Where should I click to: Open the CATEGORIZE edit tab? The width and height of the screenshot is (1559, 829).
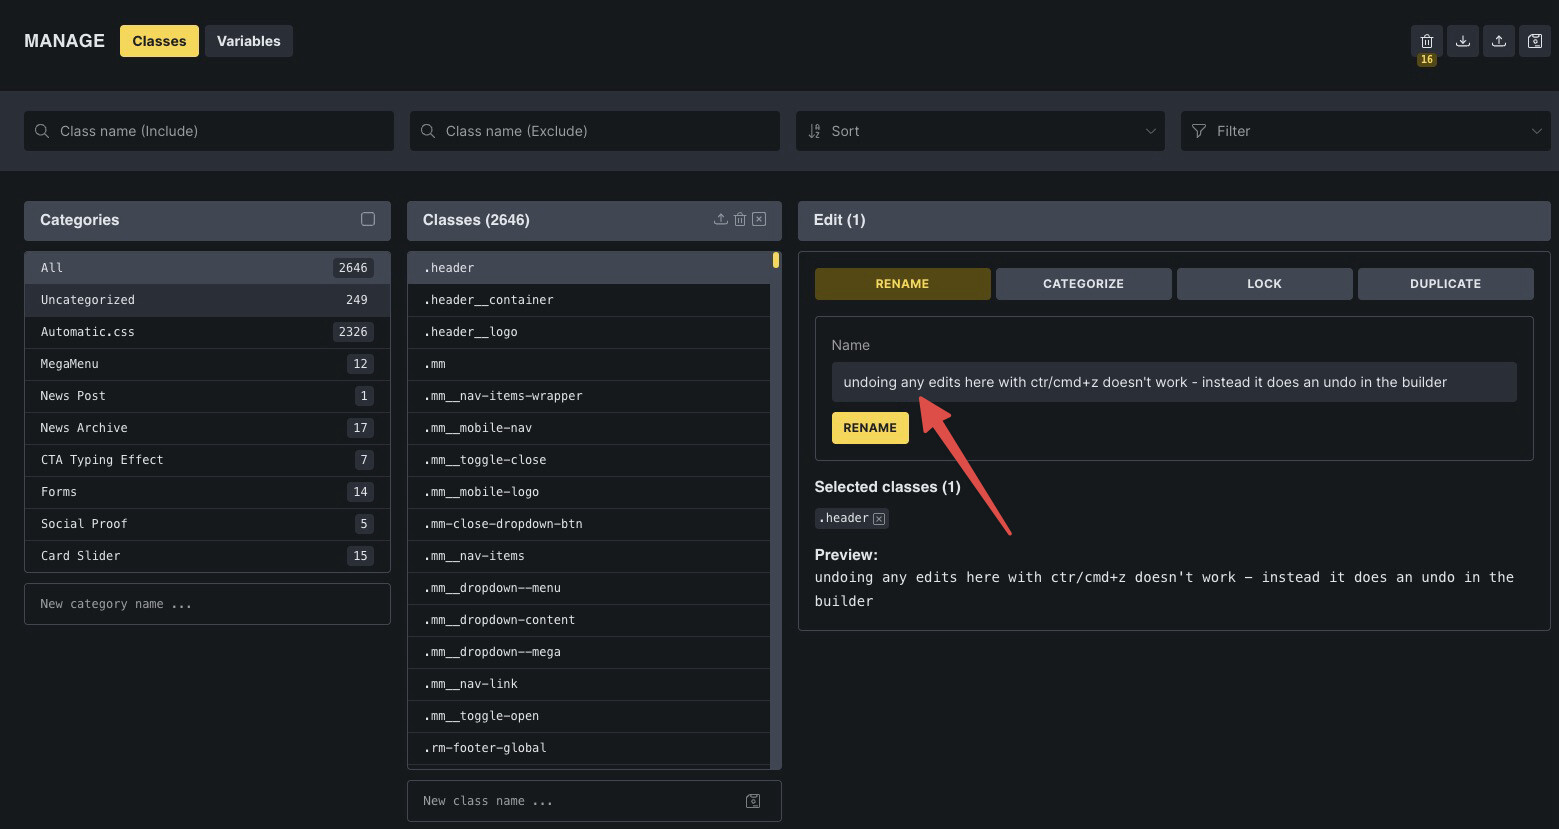coord(1083,284)
